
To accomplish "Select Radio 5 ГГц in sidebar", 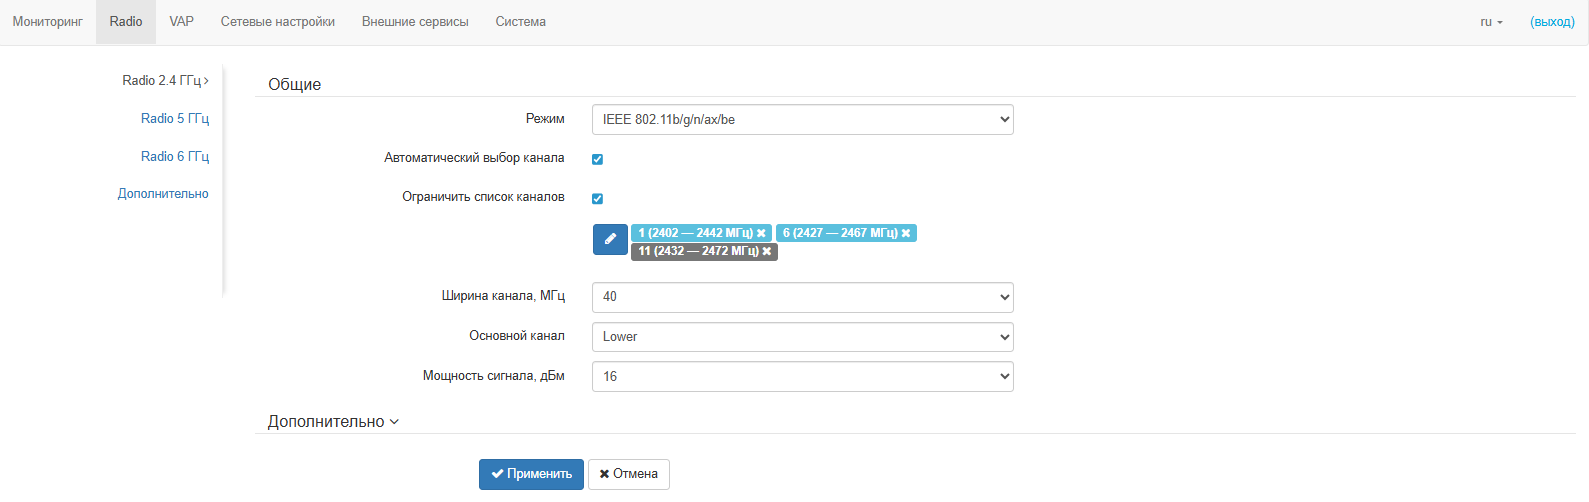I will [x=175, y=119].
